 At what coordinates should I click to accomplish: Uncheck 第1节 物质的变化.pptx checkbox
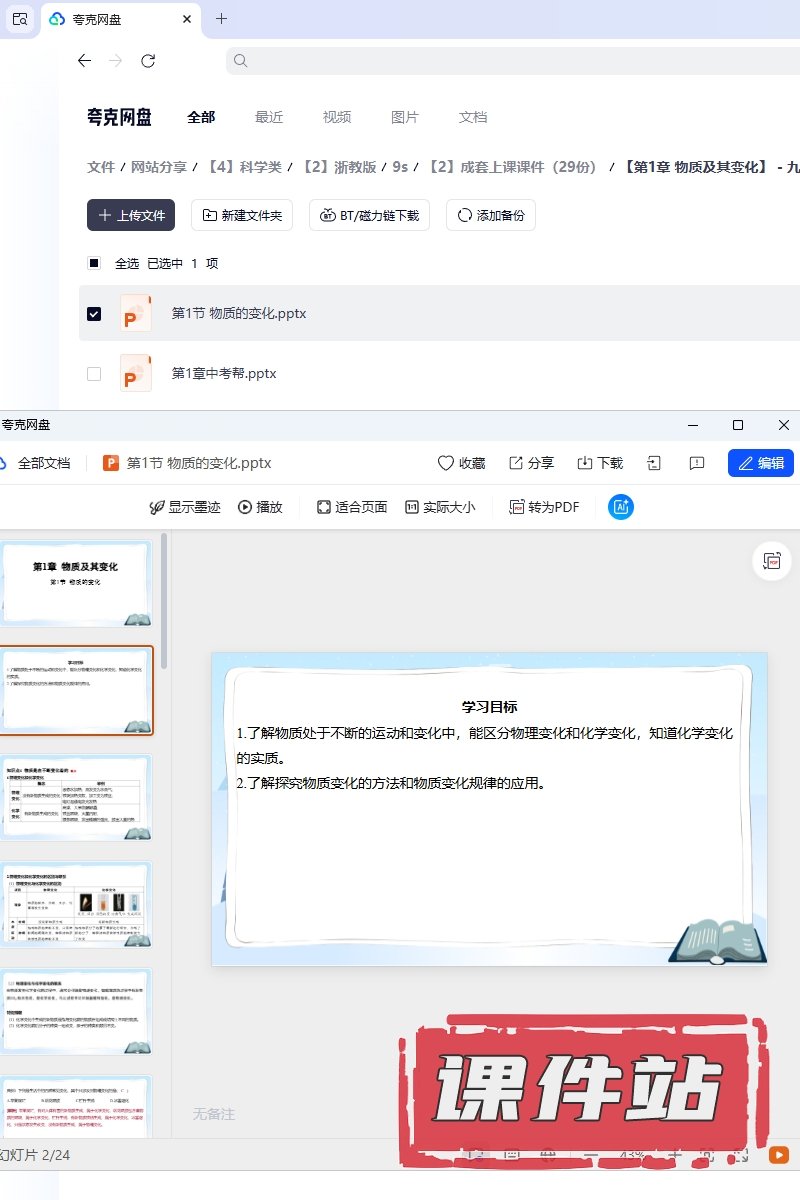click(x=94, y=313)
